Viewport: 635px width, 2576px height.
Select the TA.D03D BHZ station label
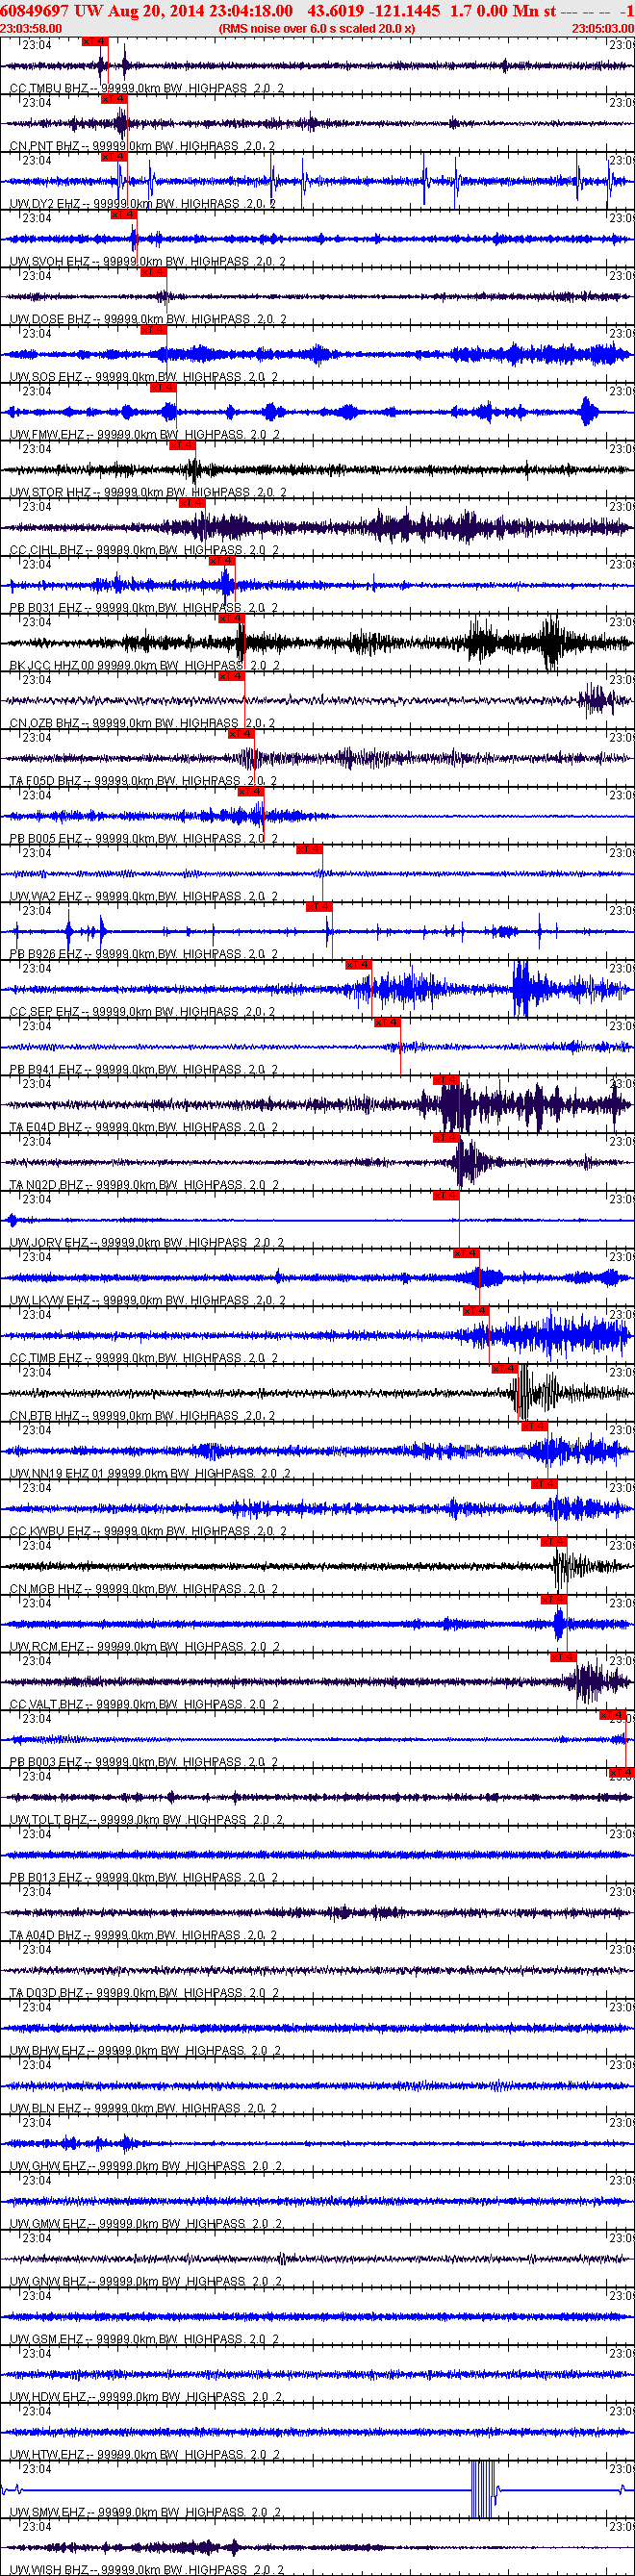tap(145, 1993)
